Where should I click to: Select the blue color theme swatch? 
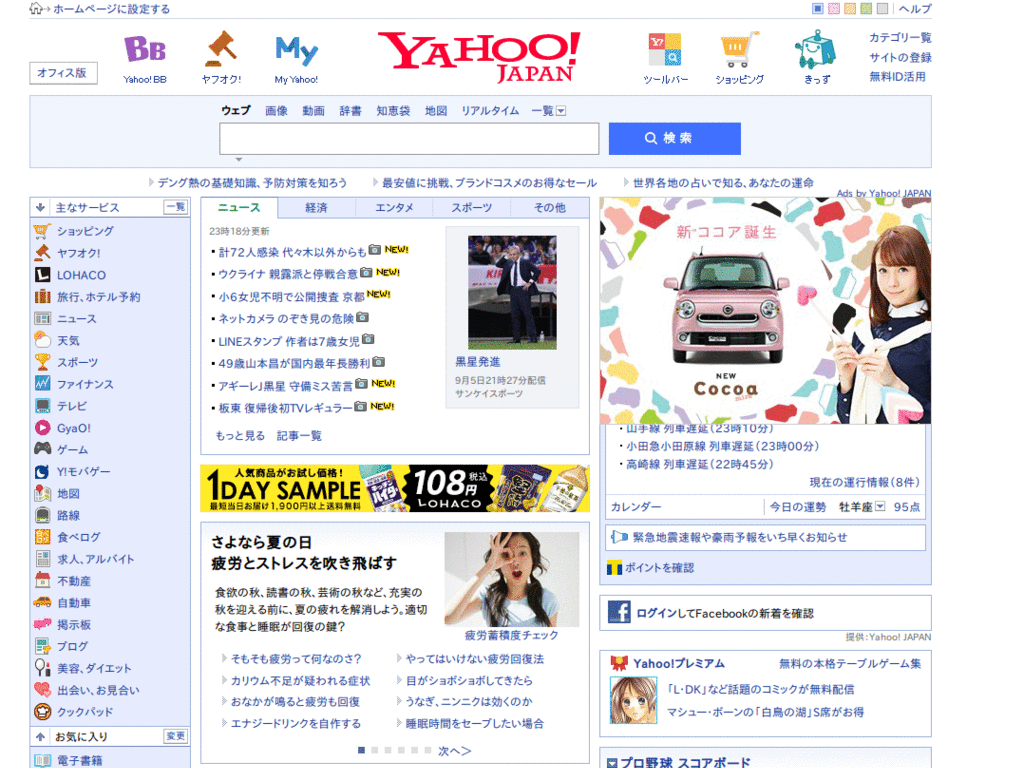click(817, 8)
